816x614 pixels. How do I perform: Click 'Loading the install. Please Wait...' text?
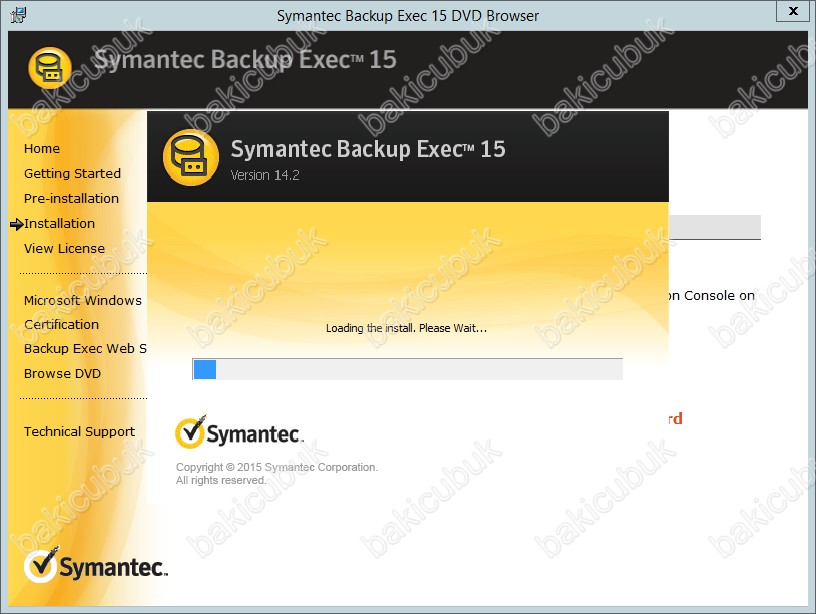(406, 328)
